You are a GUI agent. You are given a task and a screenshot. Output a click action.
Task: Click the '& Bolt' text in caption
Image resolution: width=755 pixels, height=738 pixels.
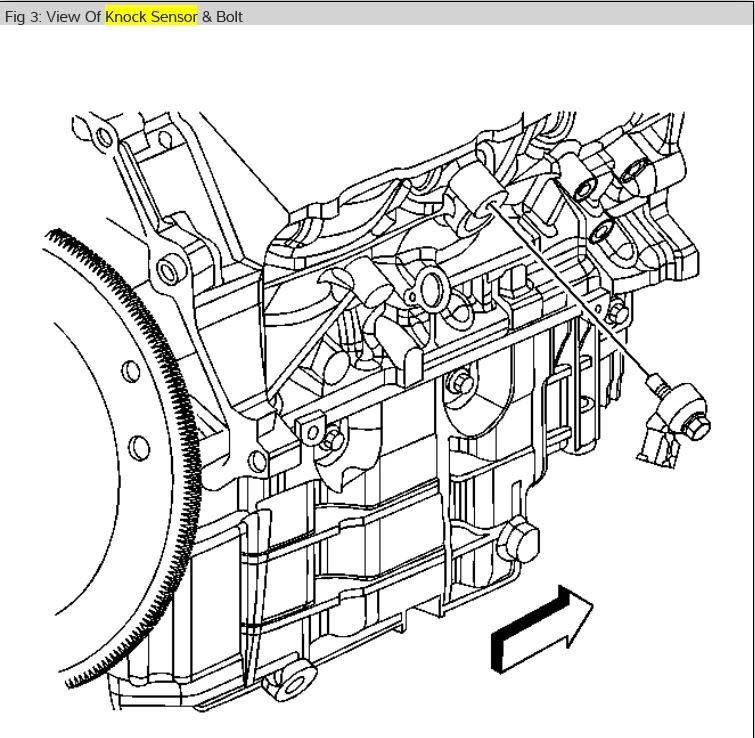pos(222,16)
